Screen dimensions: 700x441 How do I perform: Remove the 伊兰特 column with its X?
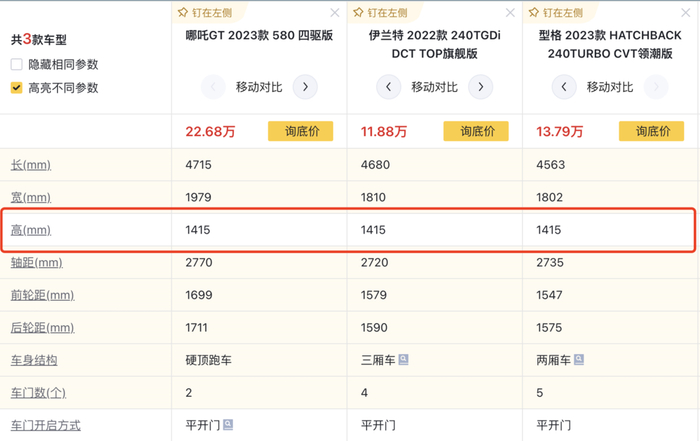(x=510, y=13)
